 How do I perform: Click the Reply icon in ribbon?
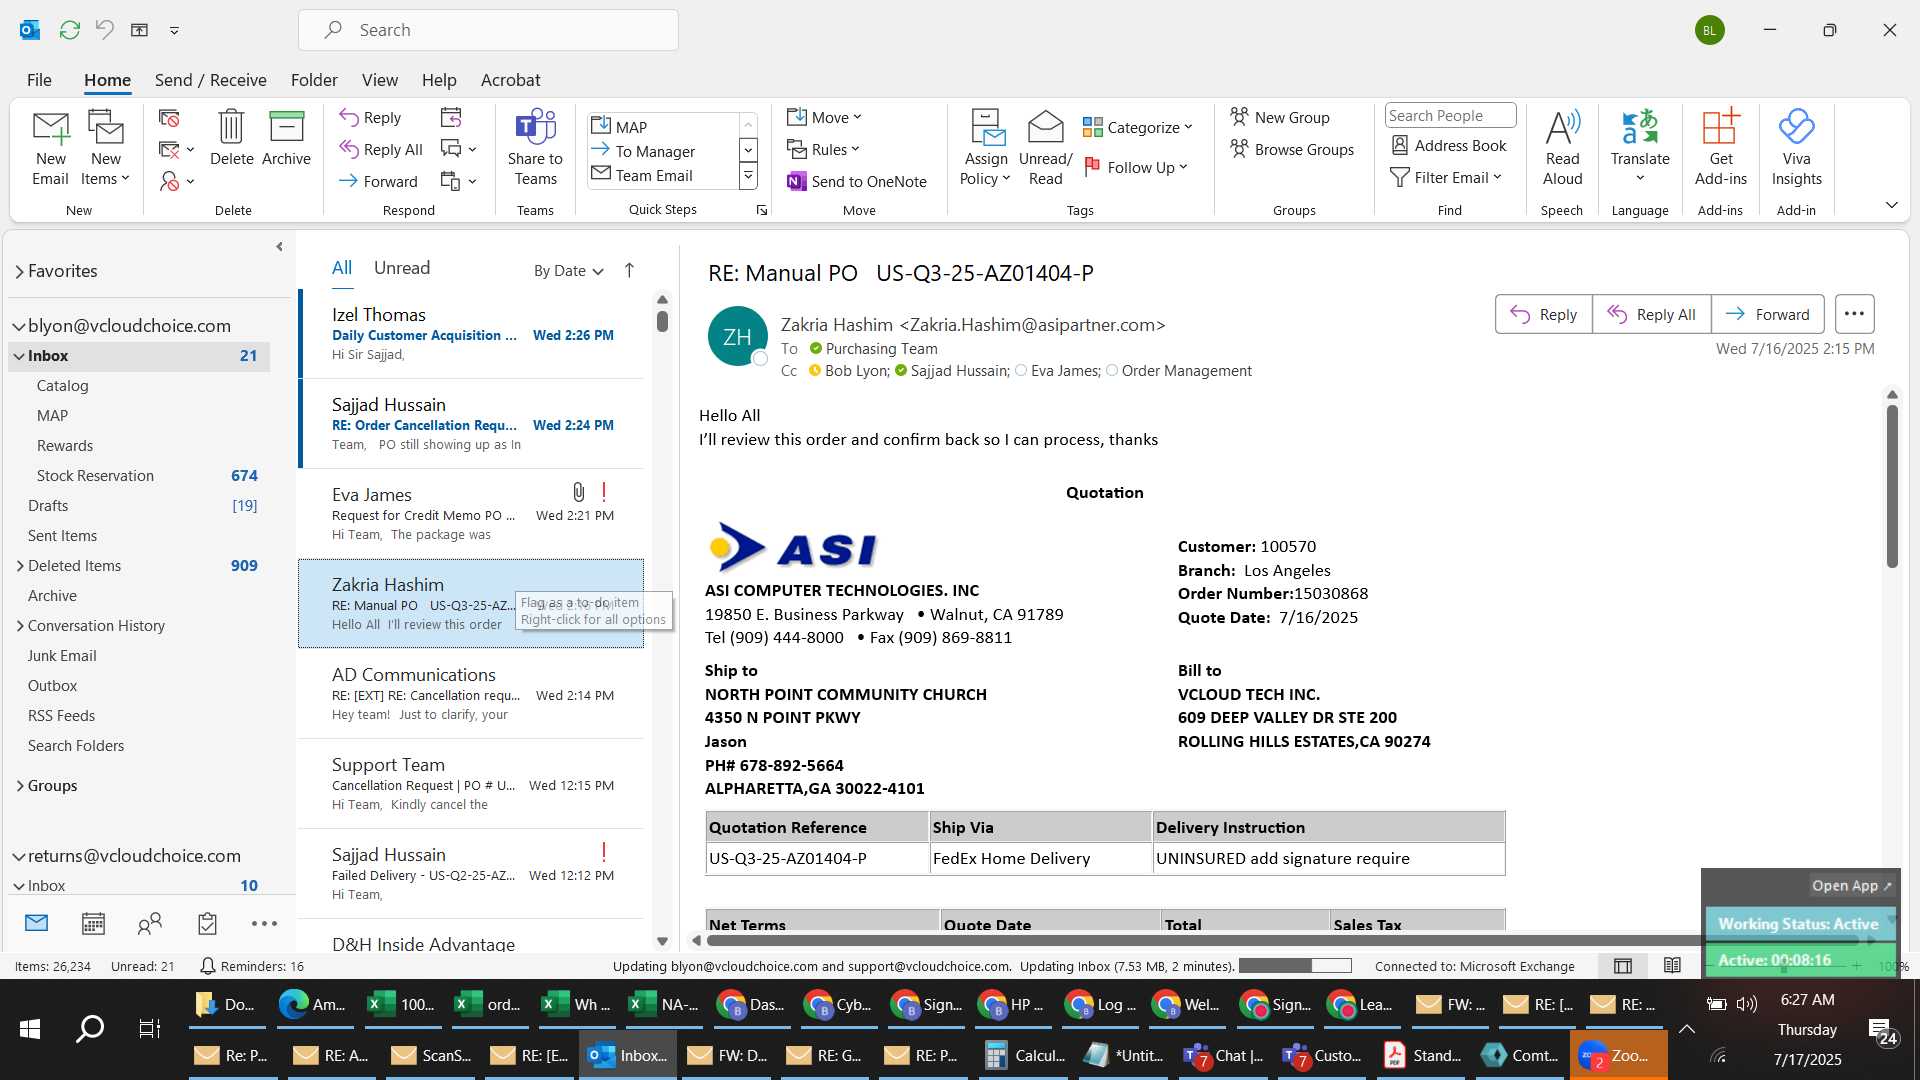click(x=348, y=117)
